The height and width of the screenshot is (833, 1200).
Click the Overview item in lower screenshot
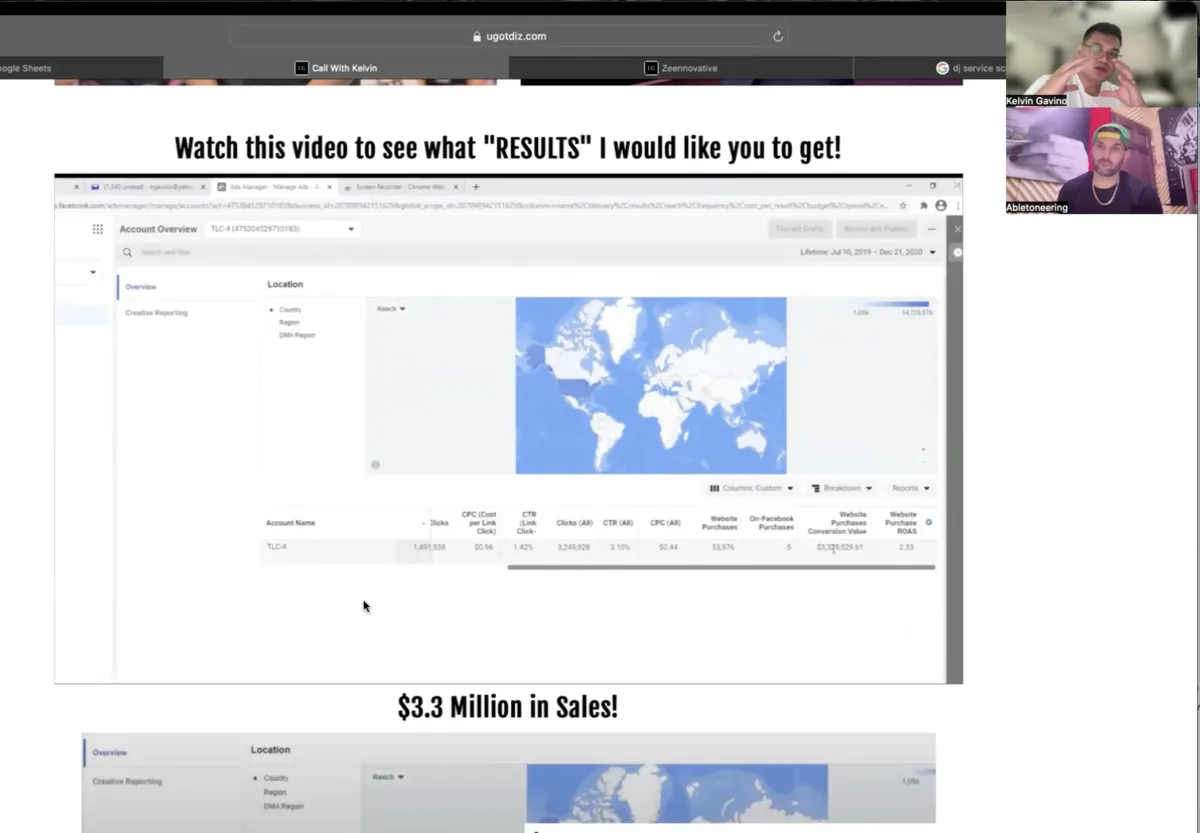point(110,752)
